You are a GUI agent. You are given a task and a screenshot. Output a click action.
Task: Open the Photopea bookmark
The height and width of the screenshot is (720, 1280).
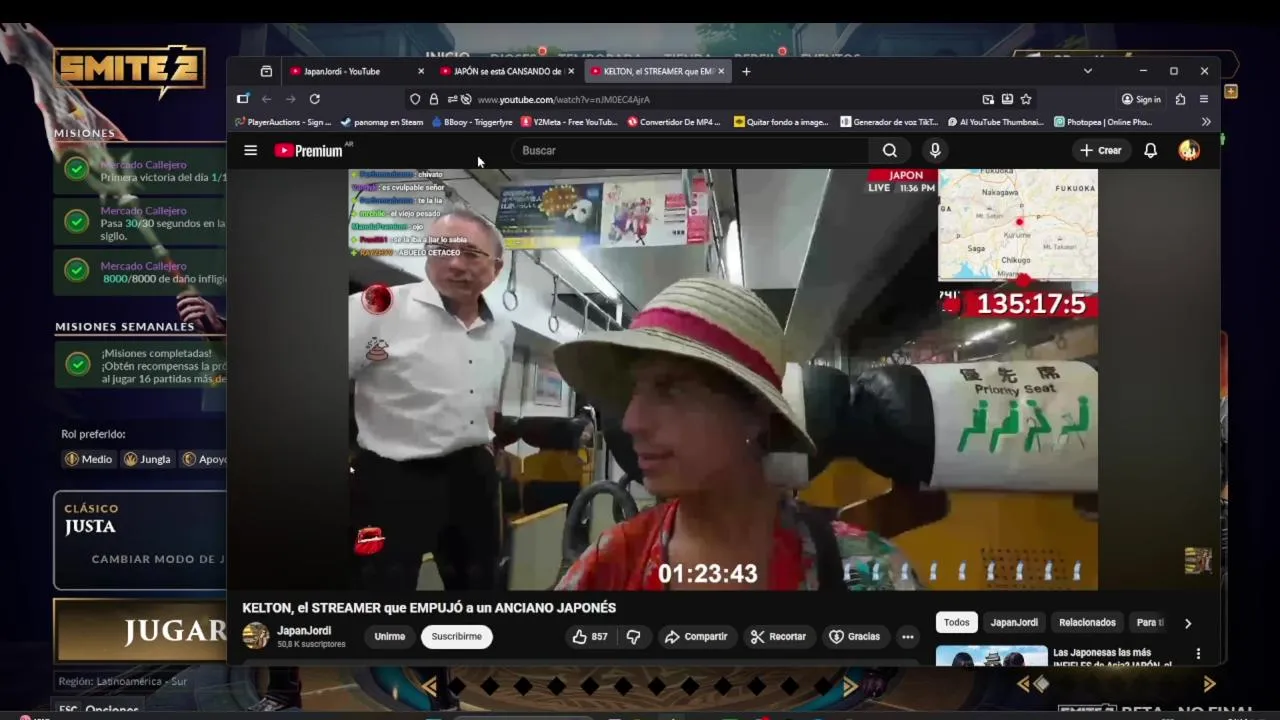tap(1103, 122)
